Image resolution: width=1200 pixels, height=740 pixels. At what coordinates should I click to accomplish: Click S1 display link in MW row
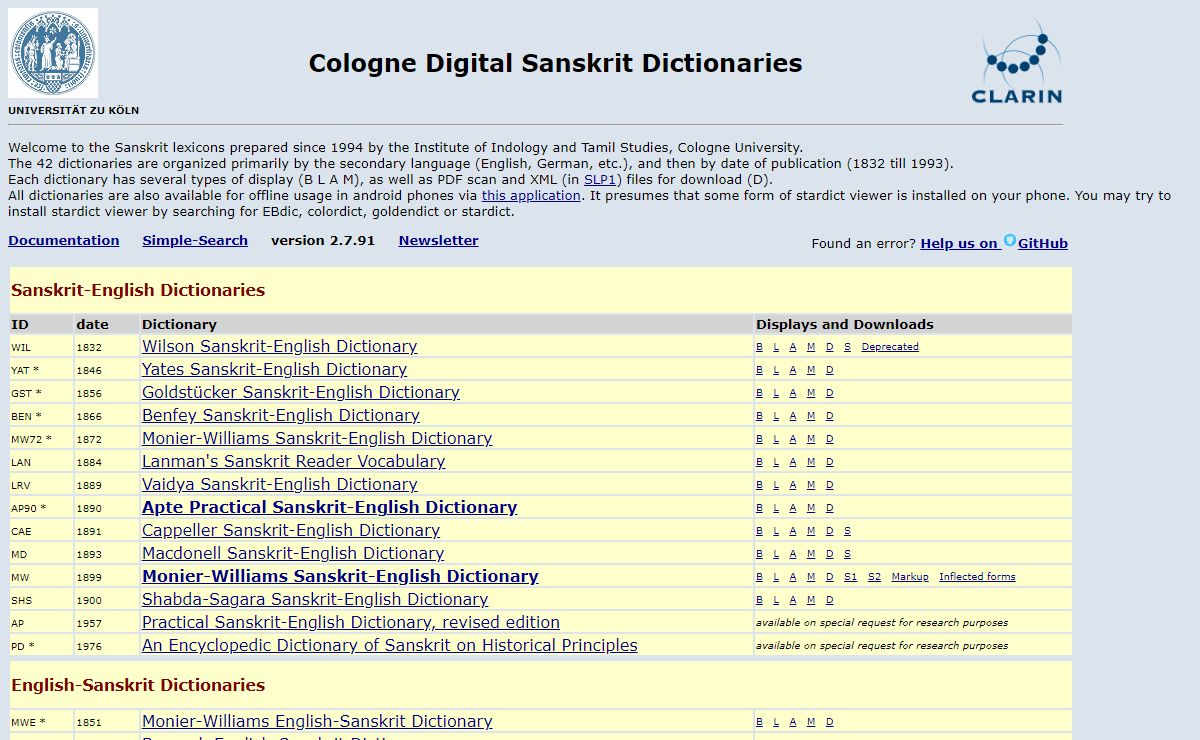[x=850, y=577]
